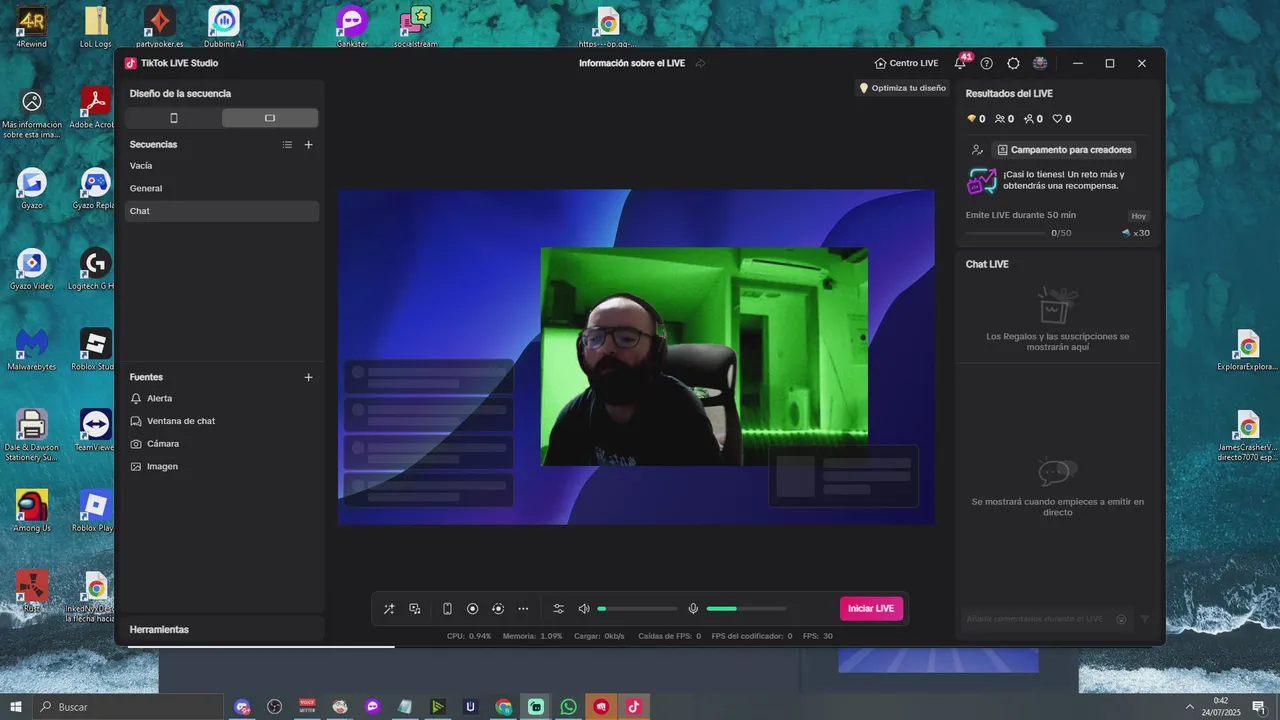Click the taskbar Buscar search box

129,707
